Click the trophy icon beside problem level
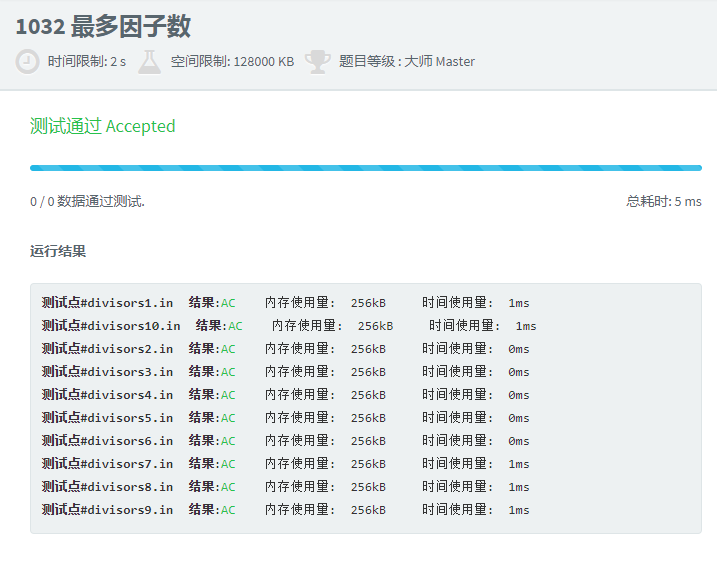The height and width of the screenshot is (575, 717). tap(317, 62)
